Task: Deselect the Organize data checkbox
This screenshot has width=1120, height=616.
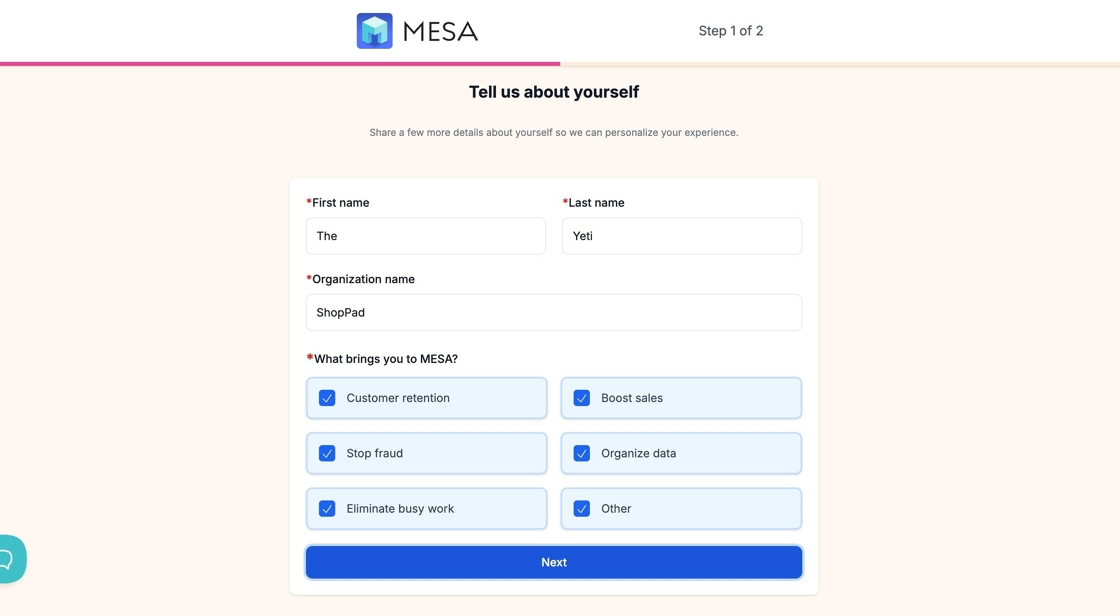Action: 582,453
